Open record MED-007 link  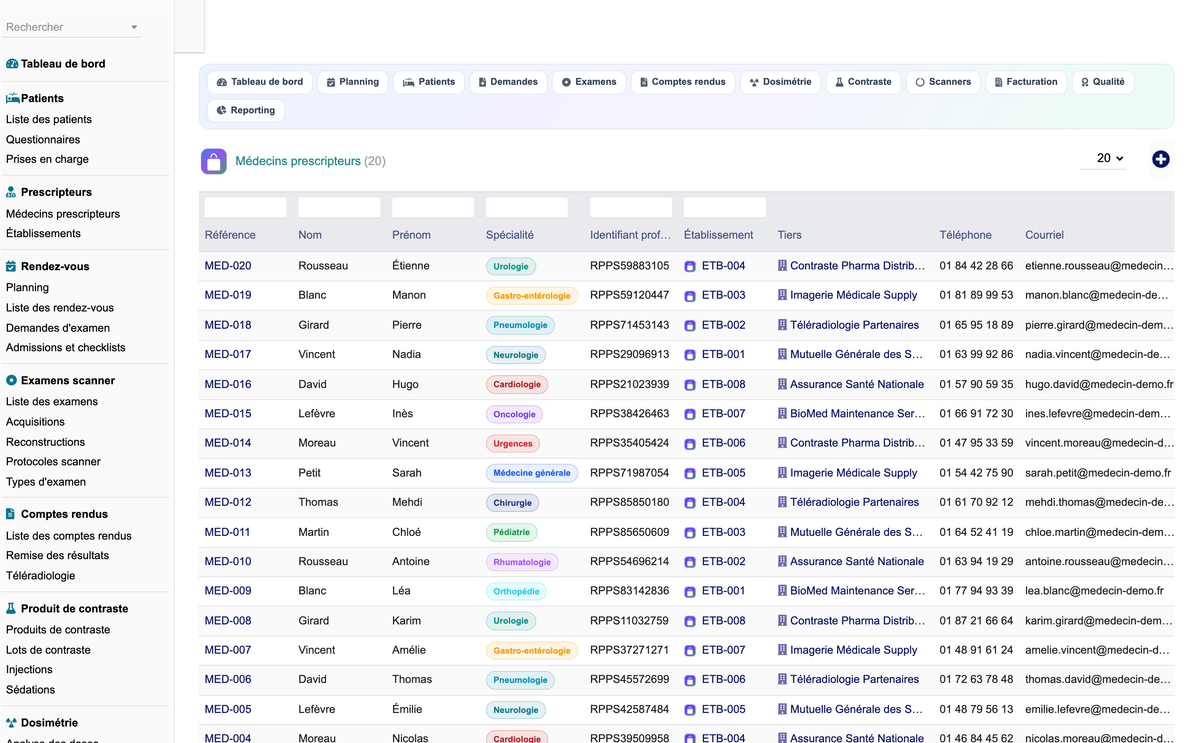coord(228,650)
